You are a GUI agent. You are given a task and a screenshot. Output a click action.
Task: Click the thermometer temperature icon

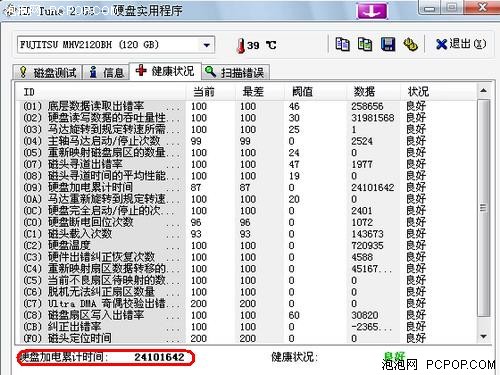coord(240,46)
